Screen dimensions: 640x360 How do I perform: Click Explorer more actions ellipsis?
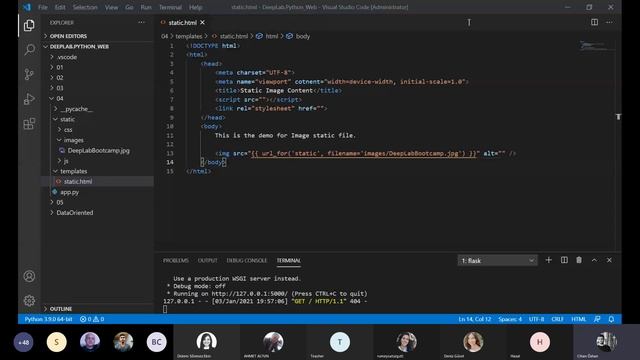coord(141,22)
